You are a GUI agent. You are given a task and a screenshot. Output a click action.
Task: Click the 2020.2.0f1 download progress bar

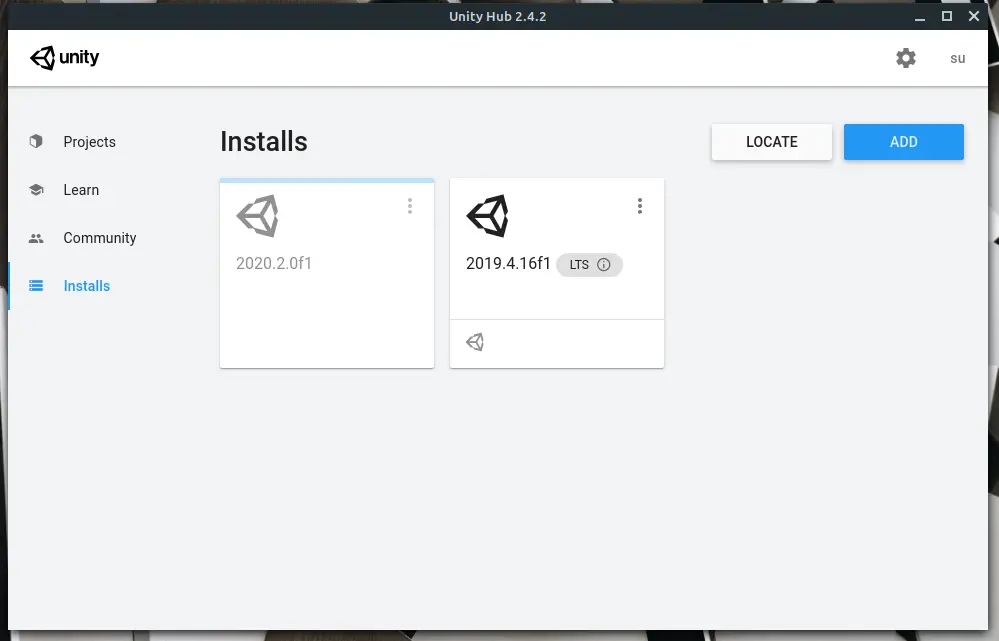[x=327, y=181]
